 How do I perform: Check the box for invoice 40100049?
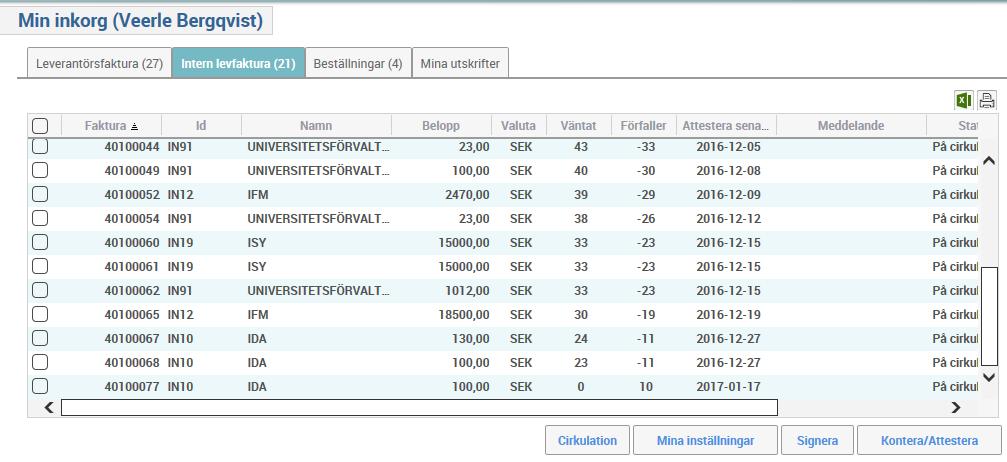pyautogui.click(x=40, y=170)
